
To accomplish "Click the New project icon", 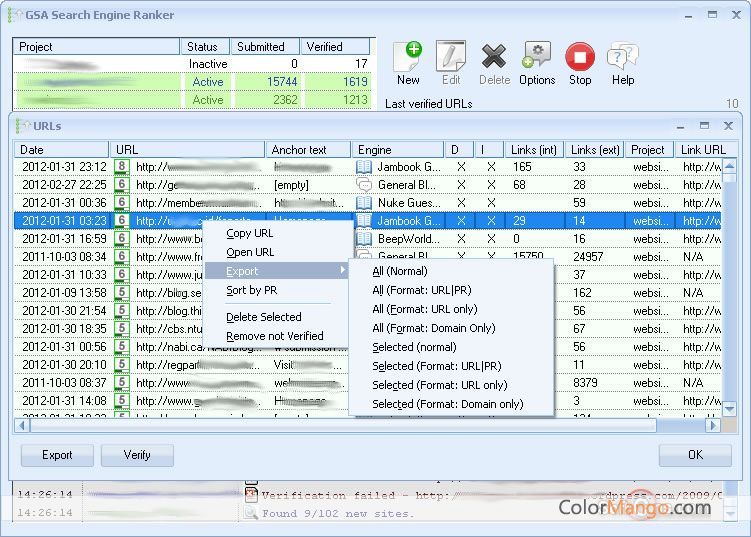I will [x=408, y=57].
